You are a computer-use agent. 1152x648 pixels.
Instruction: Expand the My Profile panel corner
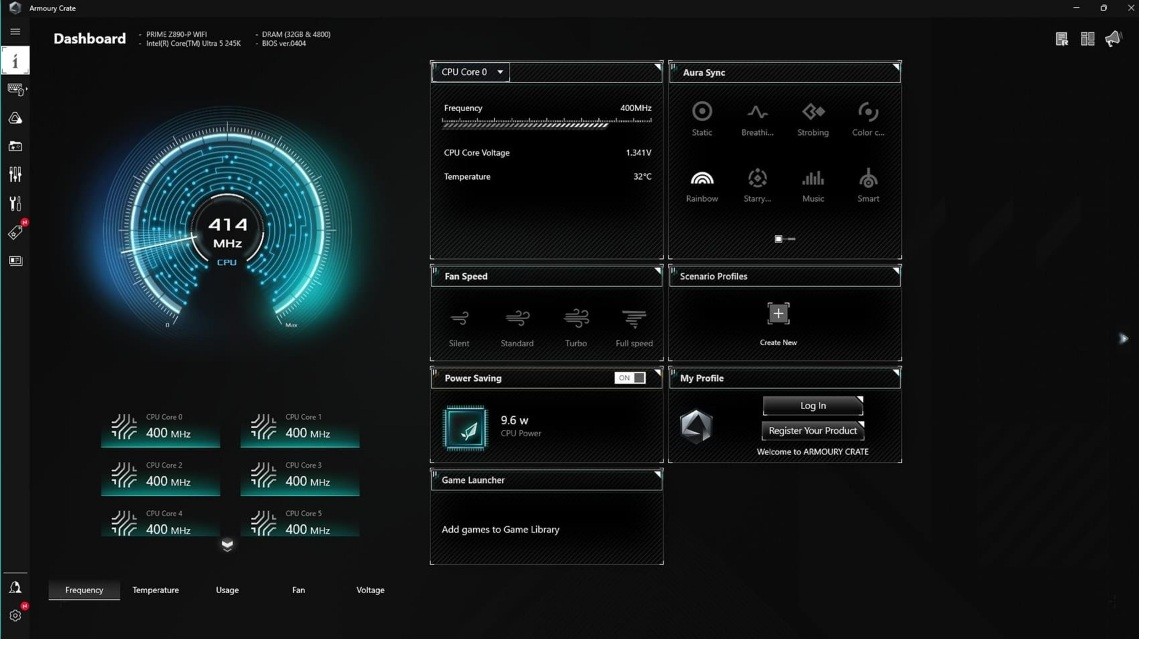pos(896,373)
